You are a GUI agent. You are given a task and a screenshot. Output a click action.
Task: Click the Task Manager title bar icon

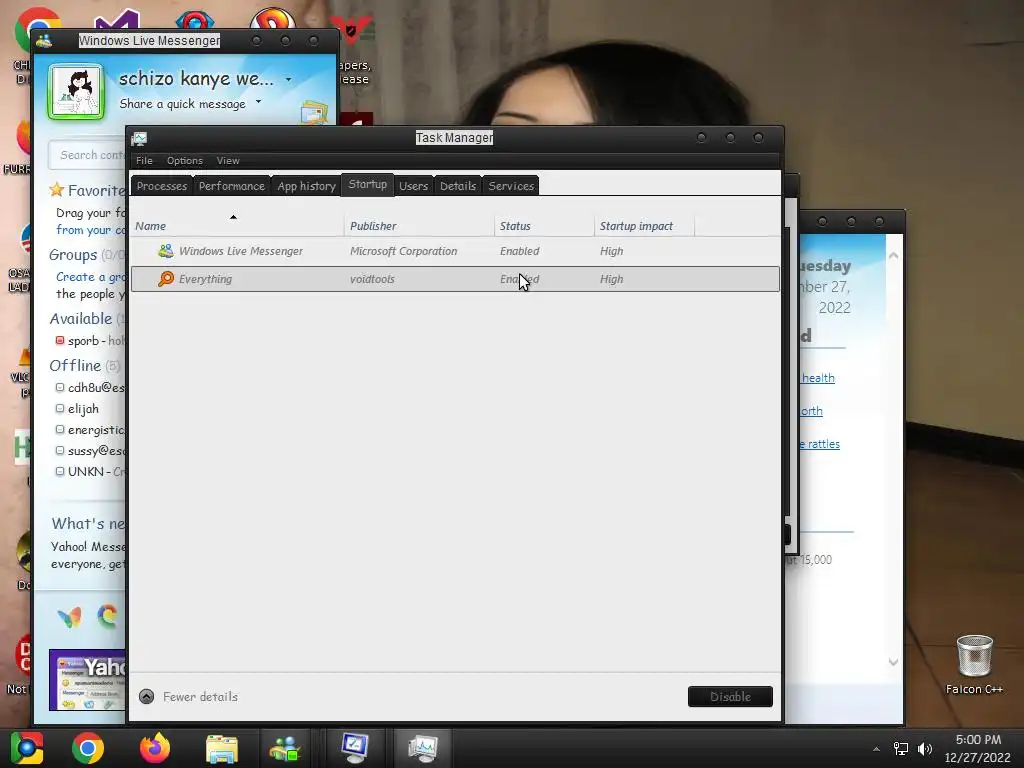(x=139, y=138)
